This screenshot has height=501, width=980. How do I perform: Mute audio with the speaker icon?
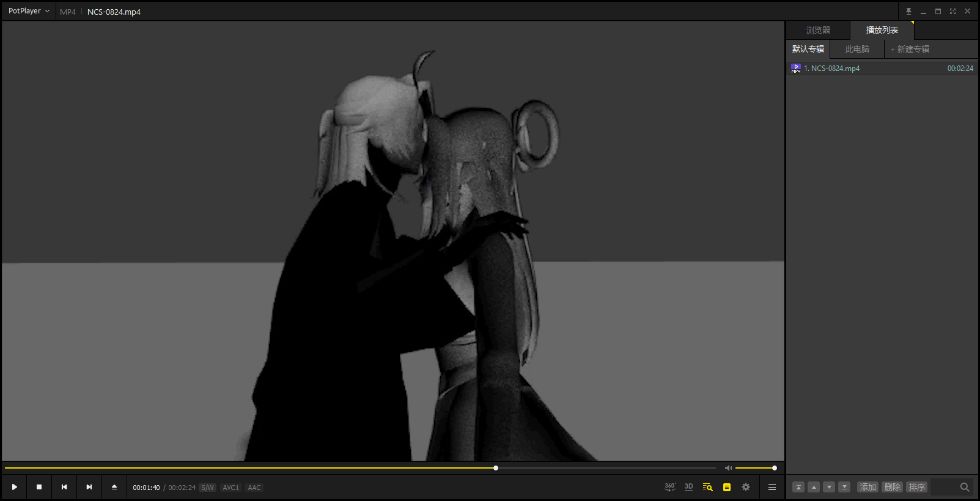click(x=728, y=468)
